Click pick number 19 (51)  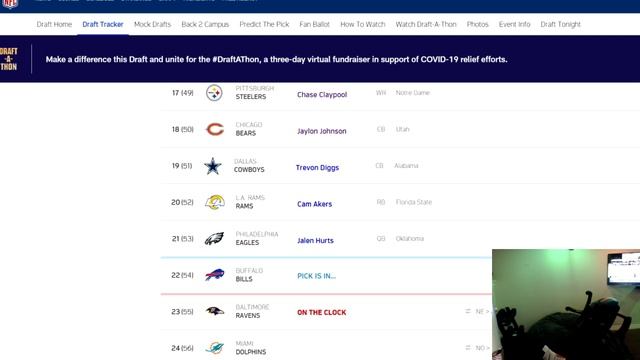pos(182,166)
